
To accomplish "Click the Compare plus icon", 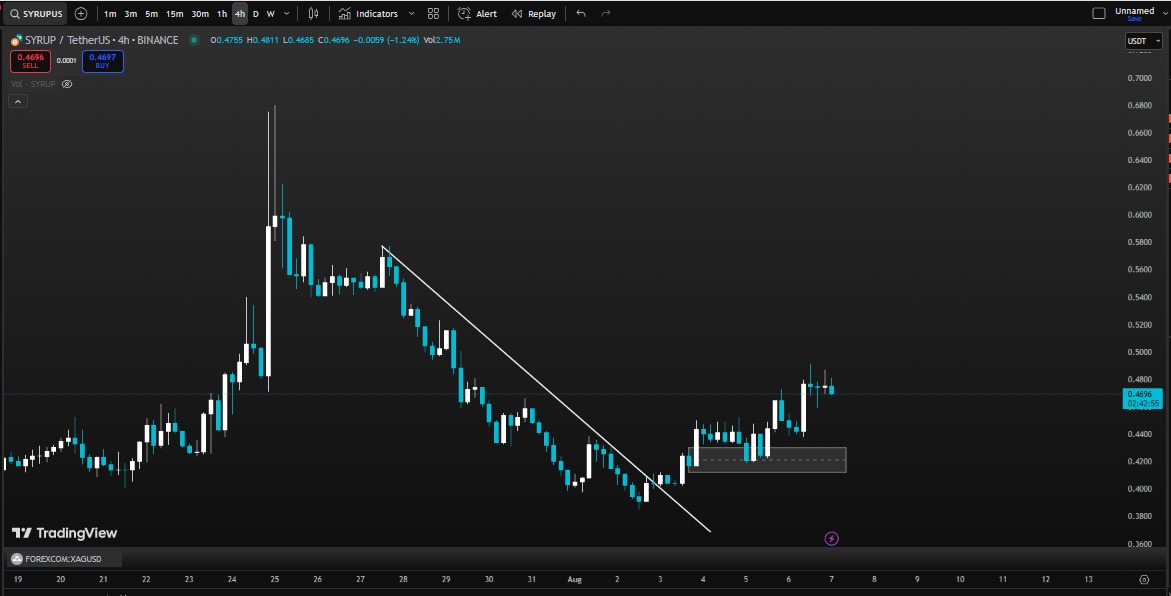I will [x=79, y=13].
